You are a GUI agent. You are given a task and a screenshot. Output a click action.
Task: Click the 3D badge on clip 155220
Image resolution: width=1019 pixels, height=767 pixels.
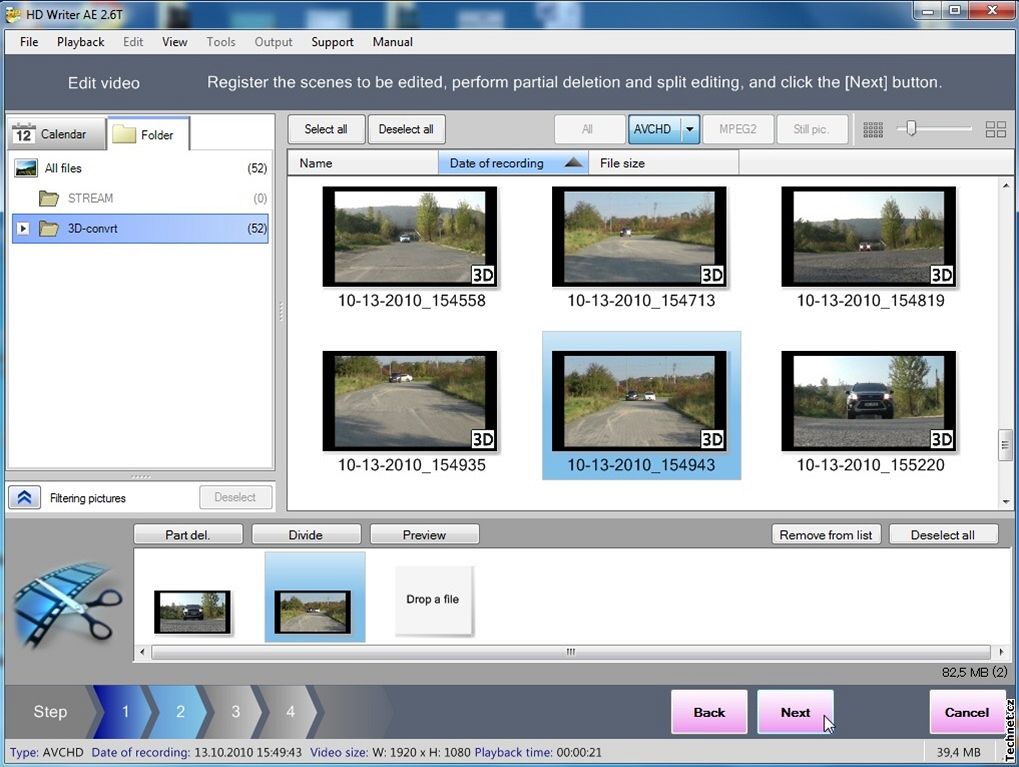(942, 439)
